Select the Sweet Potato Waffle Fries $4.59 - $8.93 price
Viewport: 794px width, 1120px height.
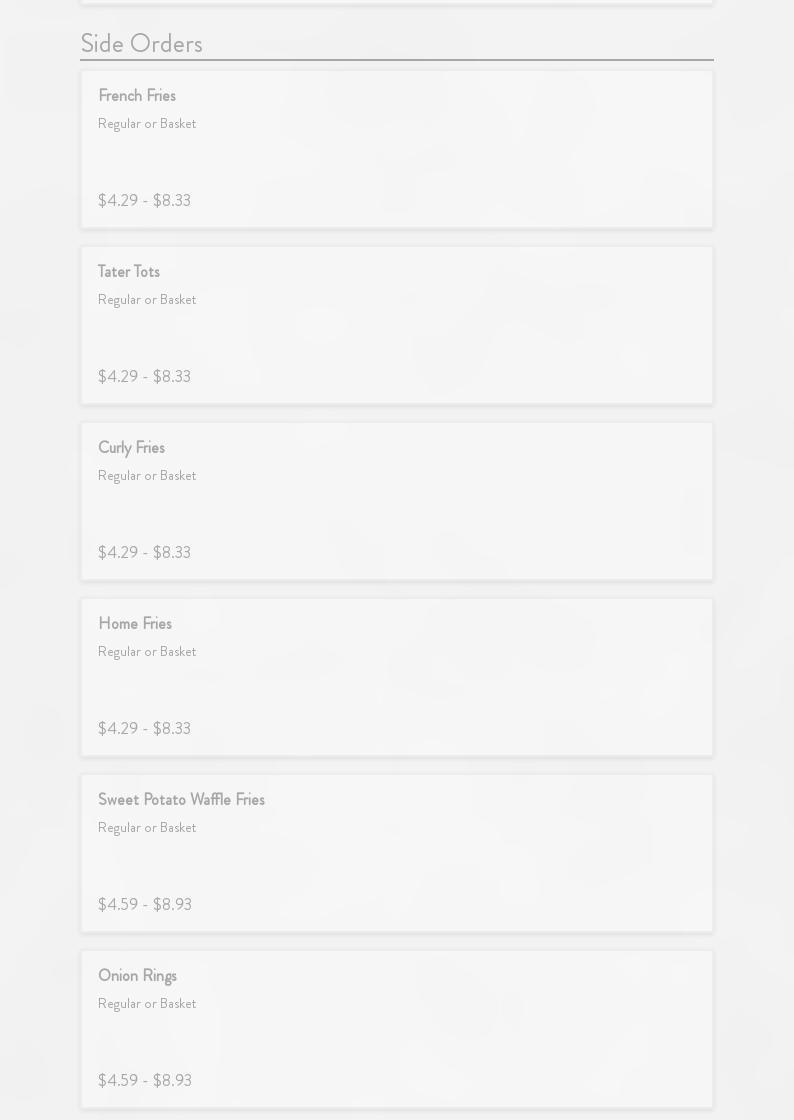click(x=145, y=905)
